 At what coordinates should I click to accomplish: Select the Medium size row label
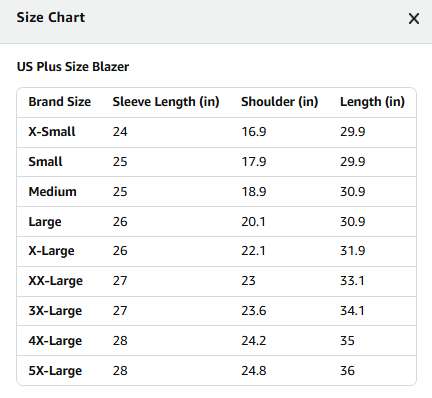pyautogui.click(x=53, y=192)
